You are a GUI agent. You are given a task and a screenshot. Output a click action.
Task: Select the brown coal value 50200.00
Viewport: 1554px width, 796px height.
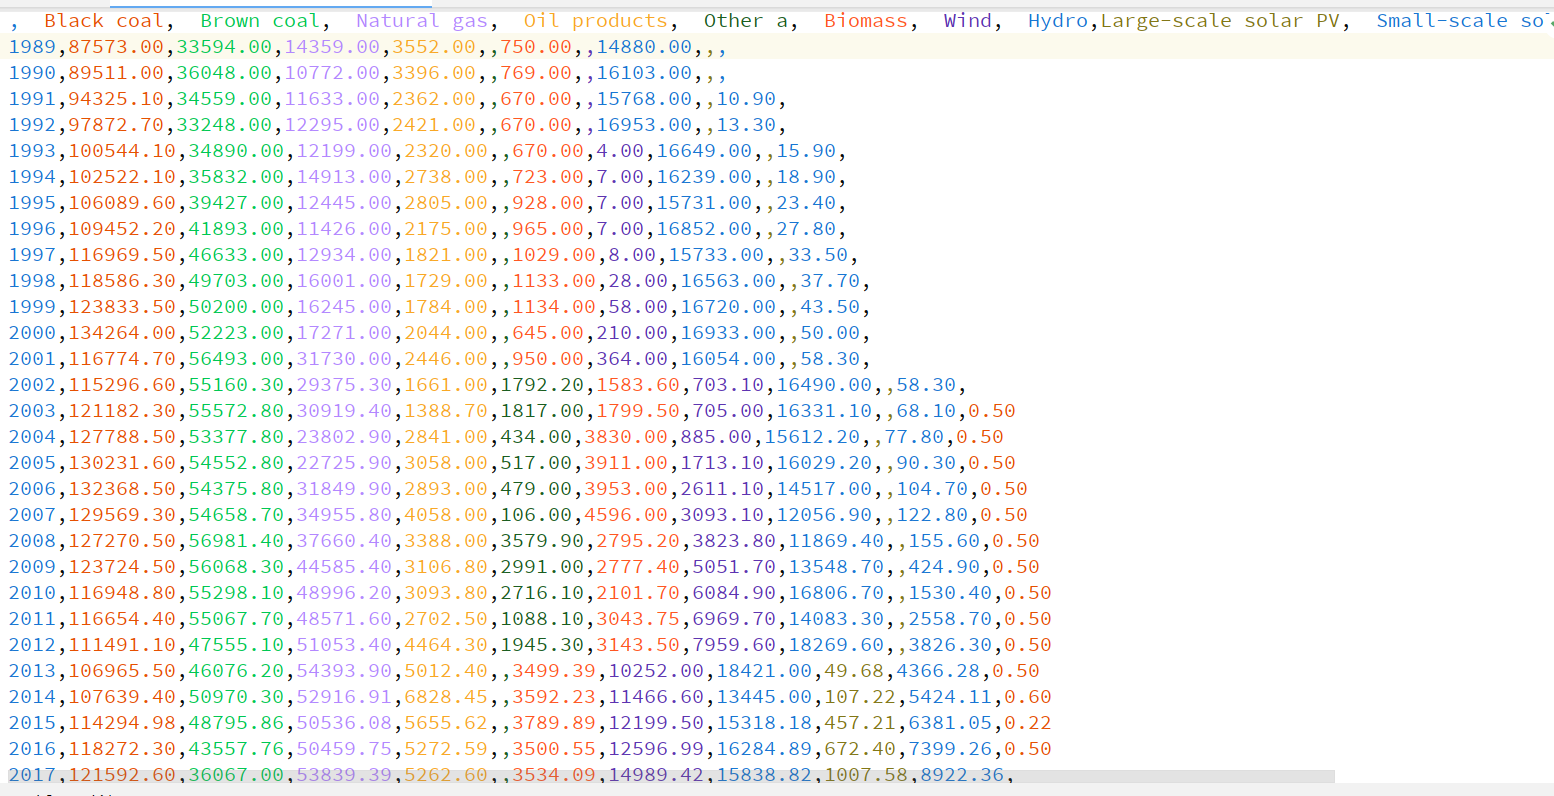coord(236,307)
